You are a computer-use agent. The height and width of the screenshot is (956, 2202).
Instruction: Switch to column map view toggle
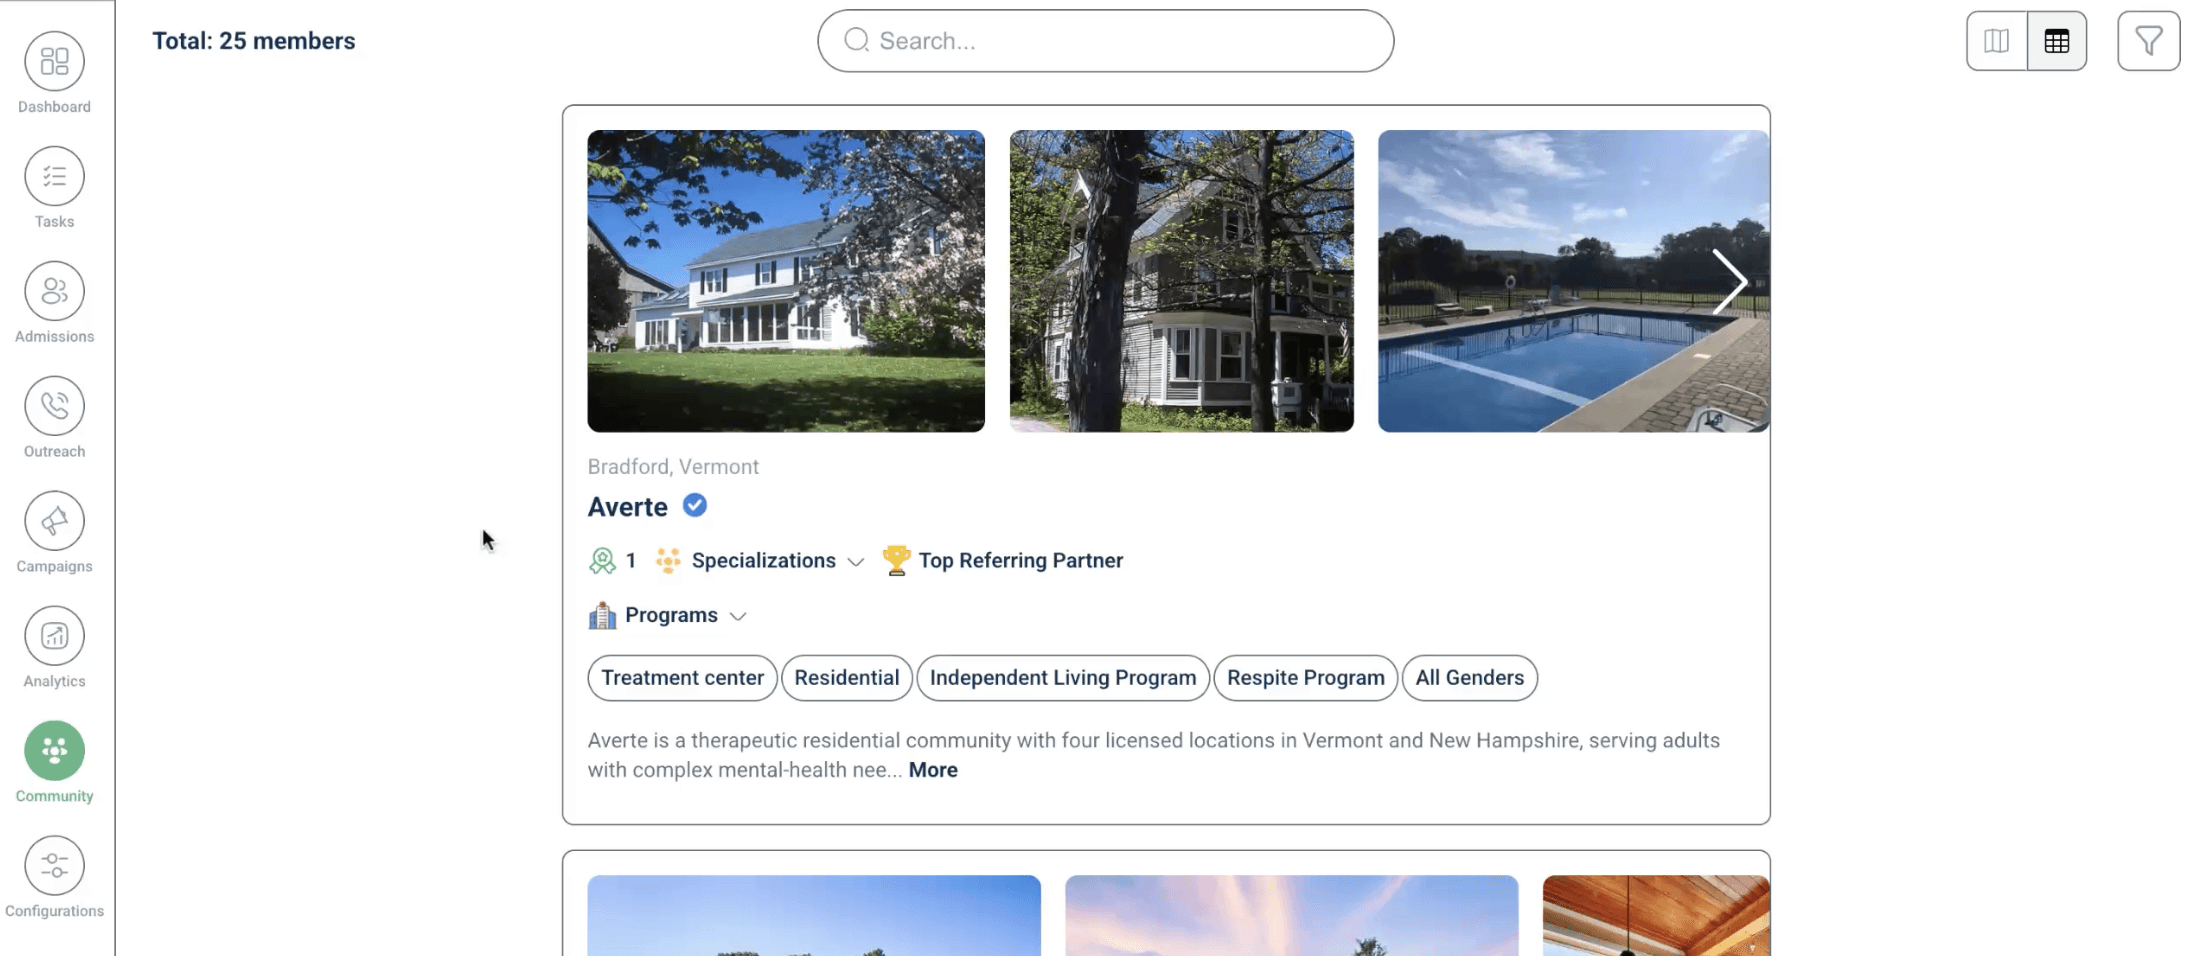[1996, 41]
